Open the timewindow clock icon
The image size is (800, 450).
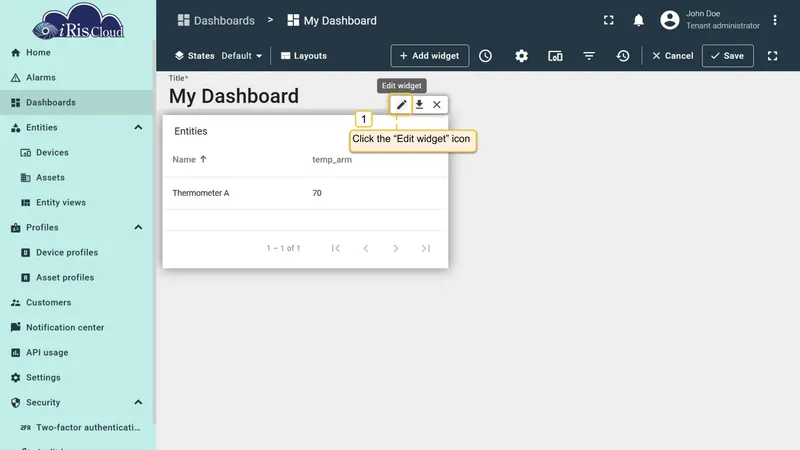[485, 56]
